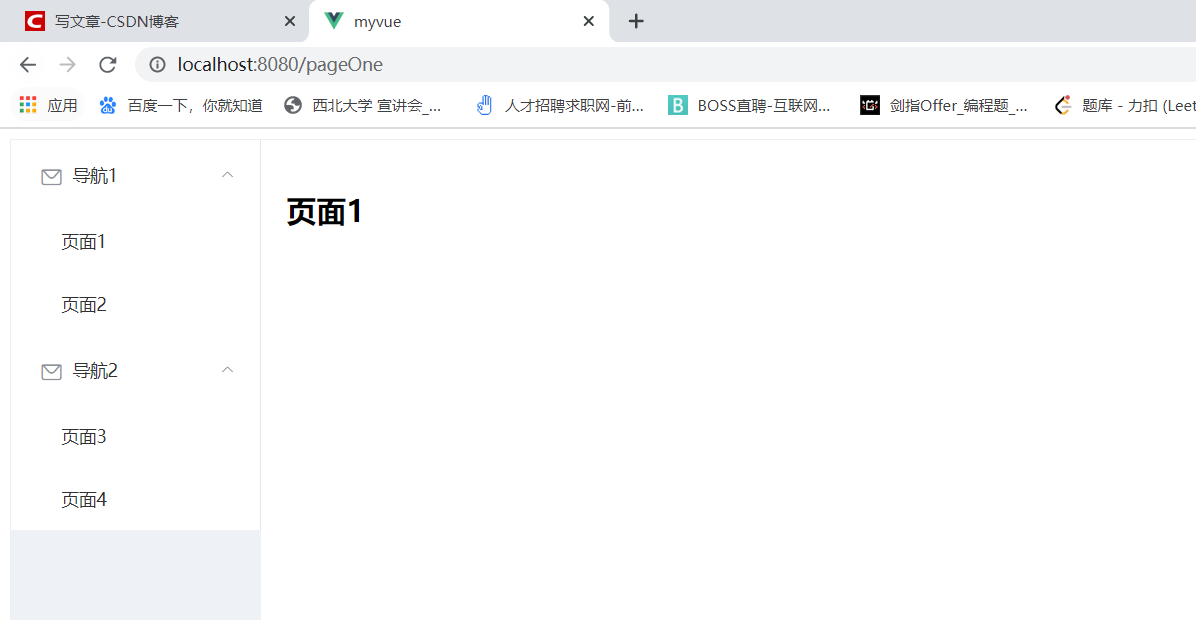
Task: Collapse 导航1 submenu with its chevron
Action: click(x=227, y=175)
